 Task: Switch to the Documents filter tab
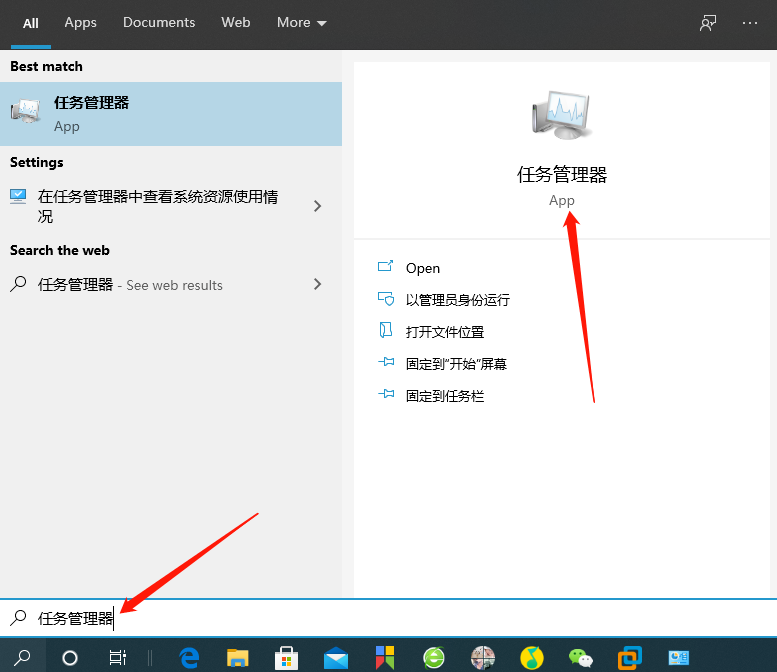[x=158, y=23]
